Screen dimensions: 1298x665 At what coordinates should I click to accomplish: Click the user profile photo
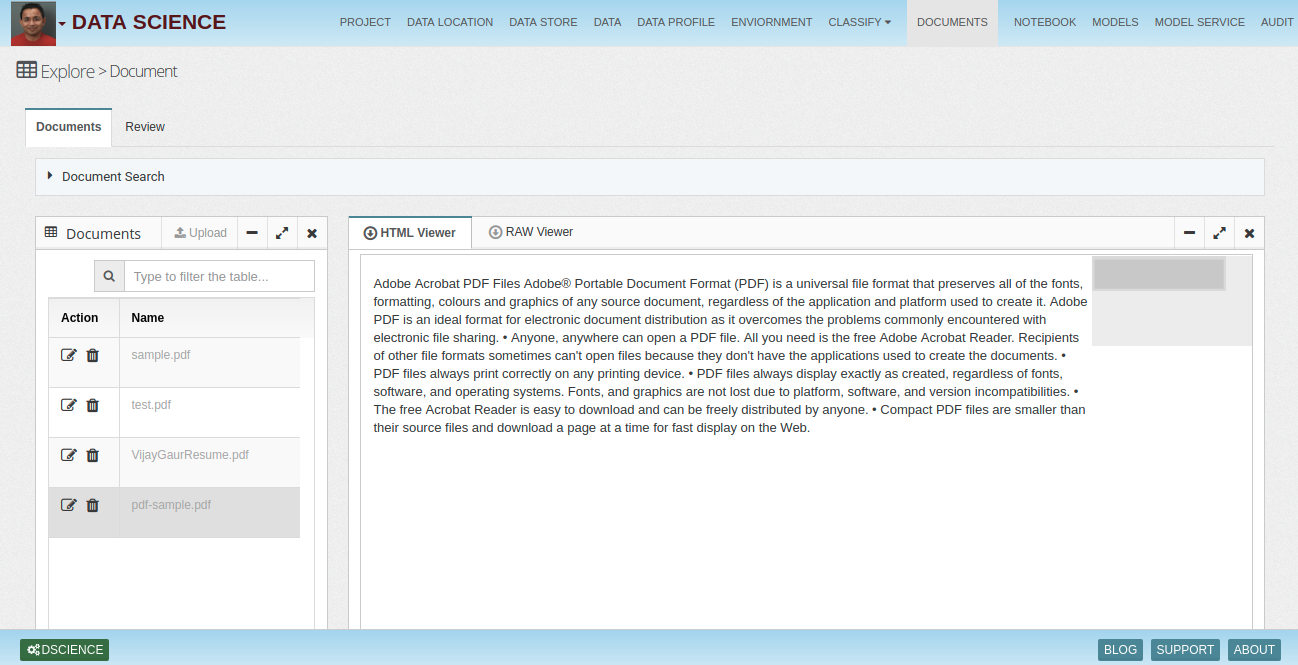coord(33,23)
